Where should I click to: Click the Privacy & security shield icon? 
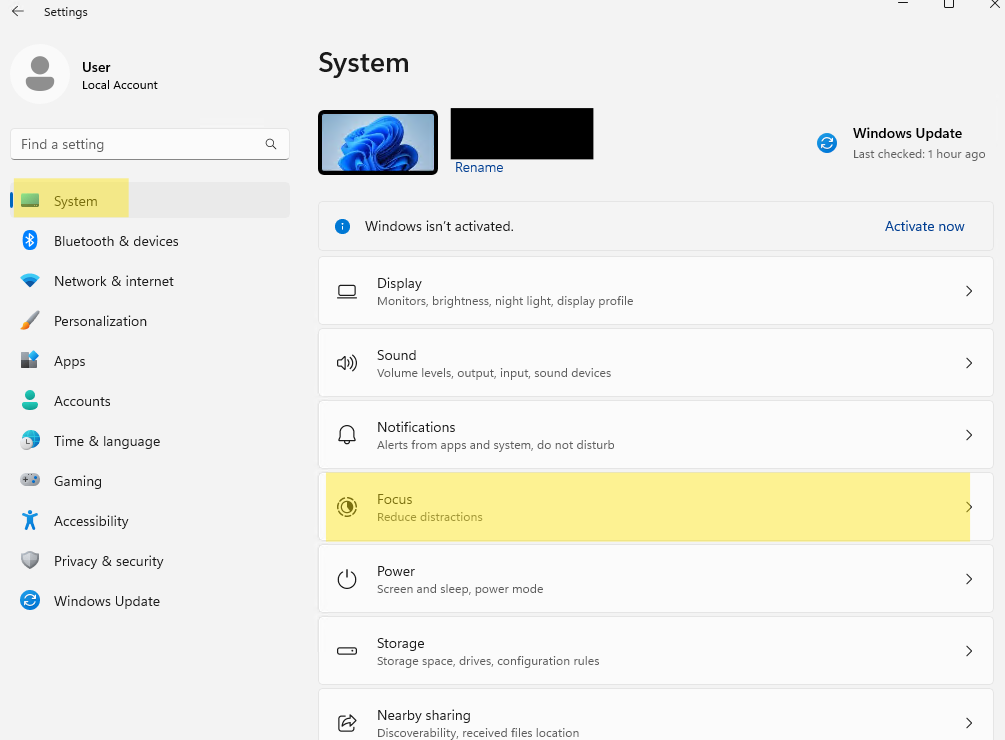[x=30, y=561]
